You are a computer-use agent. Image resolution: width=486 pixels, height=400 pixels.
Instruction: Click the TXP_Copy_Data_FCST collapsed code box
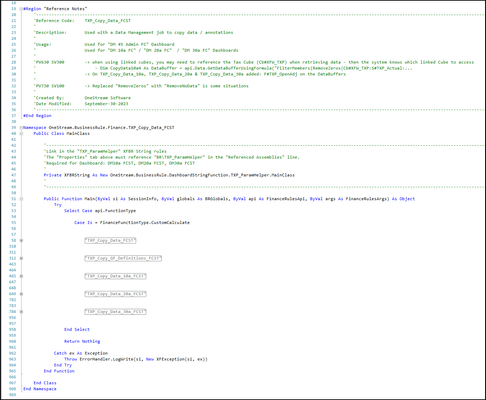(110, 240)
